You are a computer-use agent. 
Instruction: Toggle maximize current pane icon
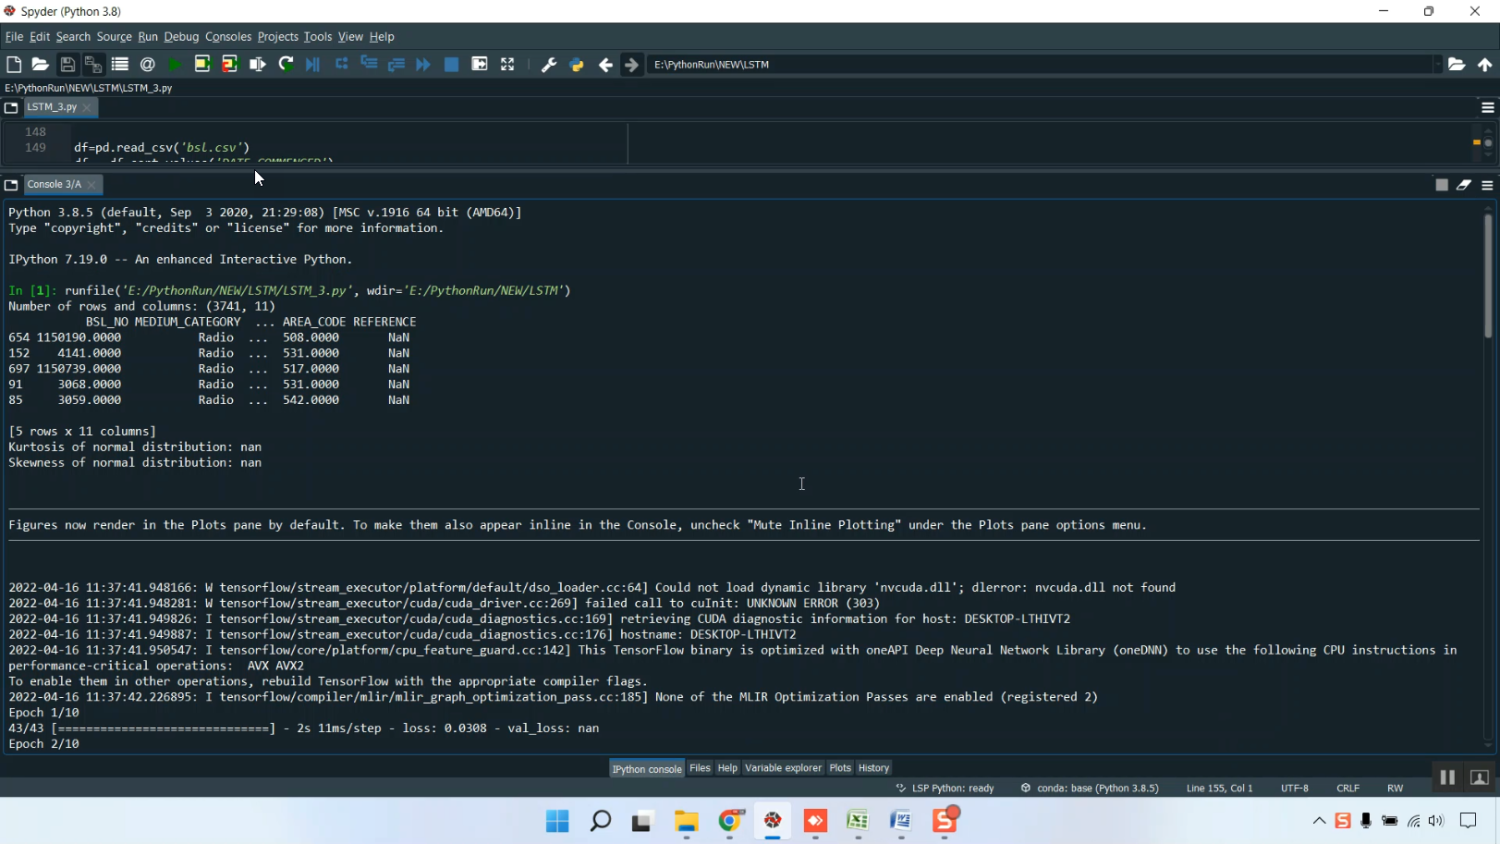[x=480, y=64]
